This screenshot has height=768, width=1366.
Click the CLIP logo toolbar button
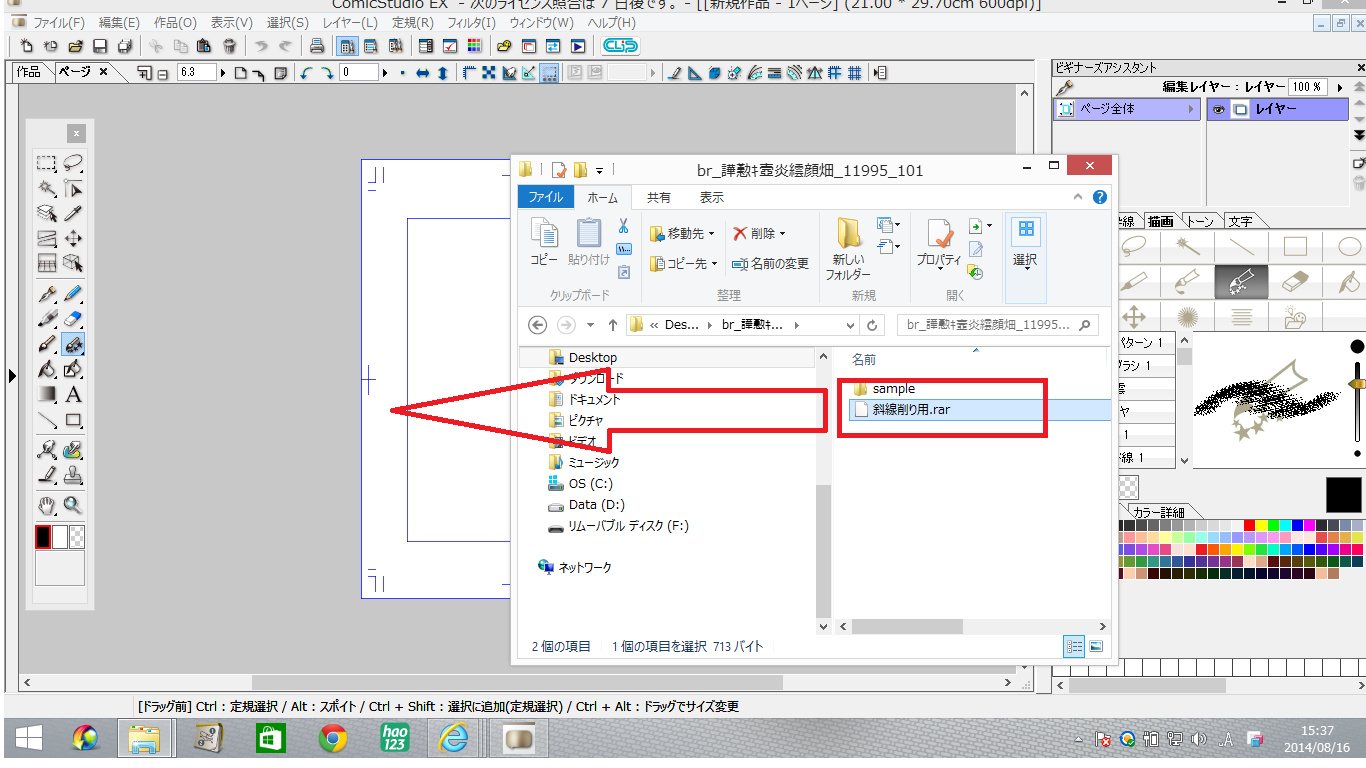click(x=620, y=46)
